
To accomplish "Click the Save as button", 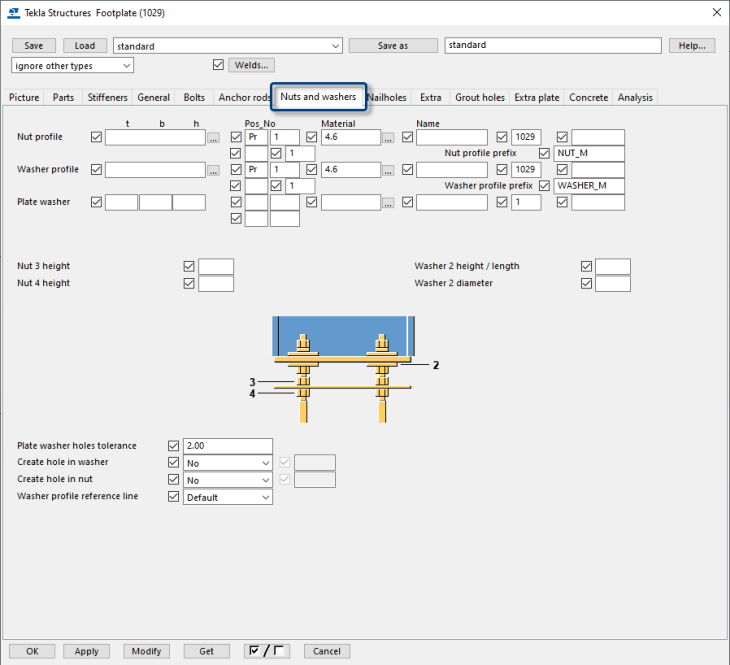I will tap(393, 46).
